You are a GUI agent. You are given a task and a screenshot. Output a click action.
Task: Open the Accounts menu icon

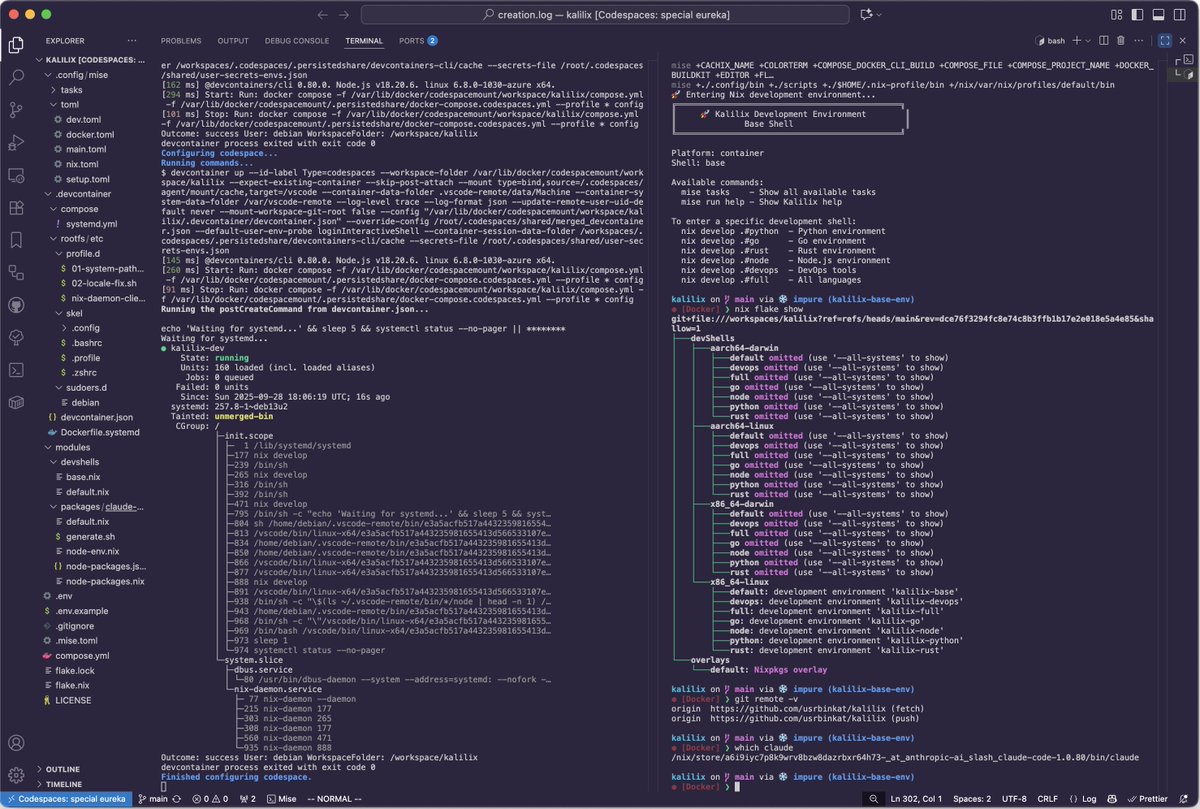point(16,744)
